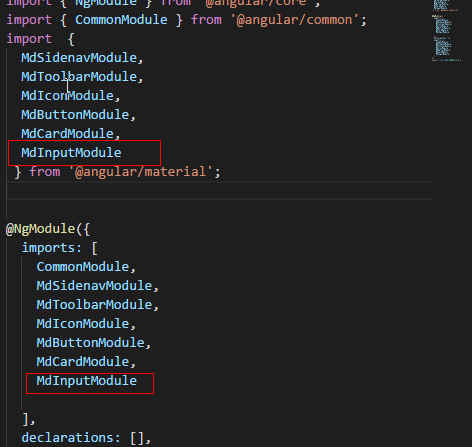Click the empty '[]' array after declarations
This screenshot has height=447, width=472.
(137, 438)
